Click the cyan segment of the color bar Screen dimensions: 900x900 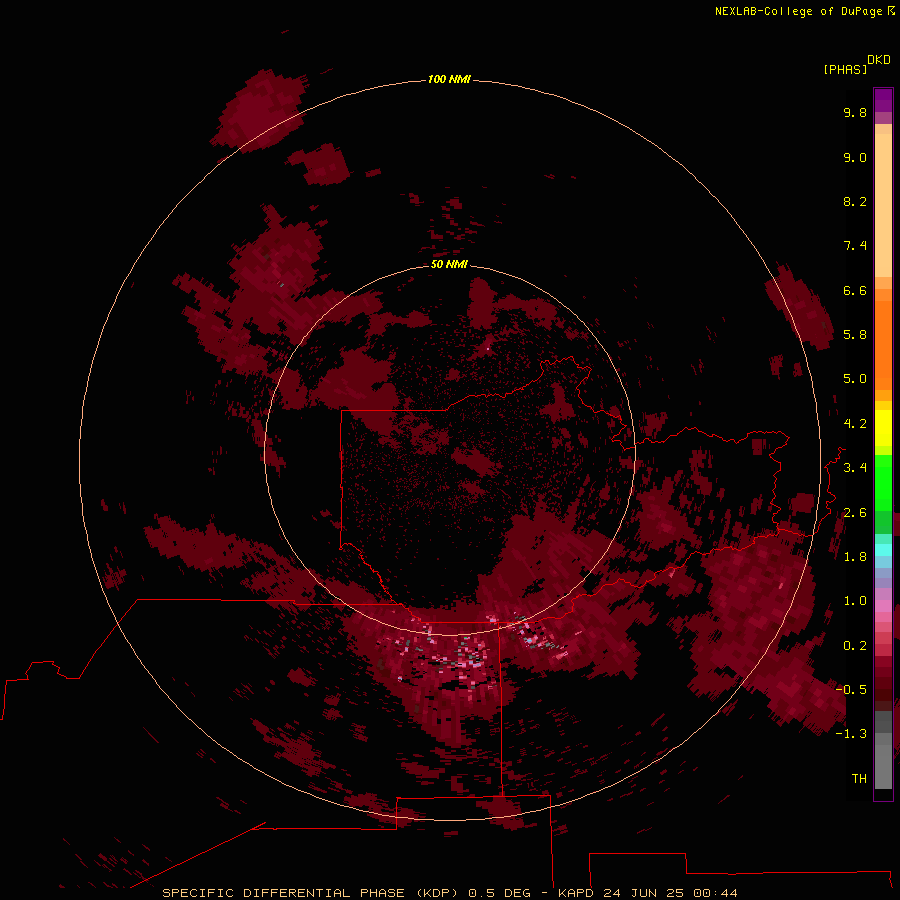point(883,550)
